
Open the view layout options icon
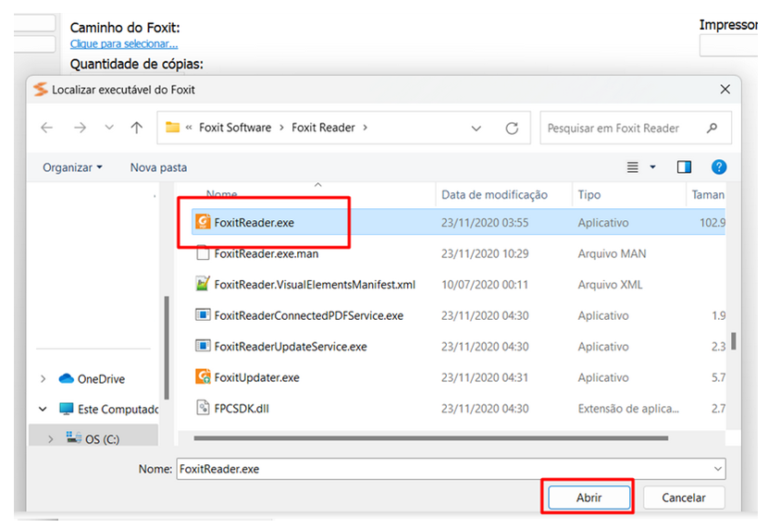click(x=633, y=167)
